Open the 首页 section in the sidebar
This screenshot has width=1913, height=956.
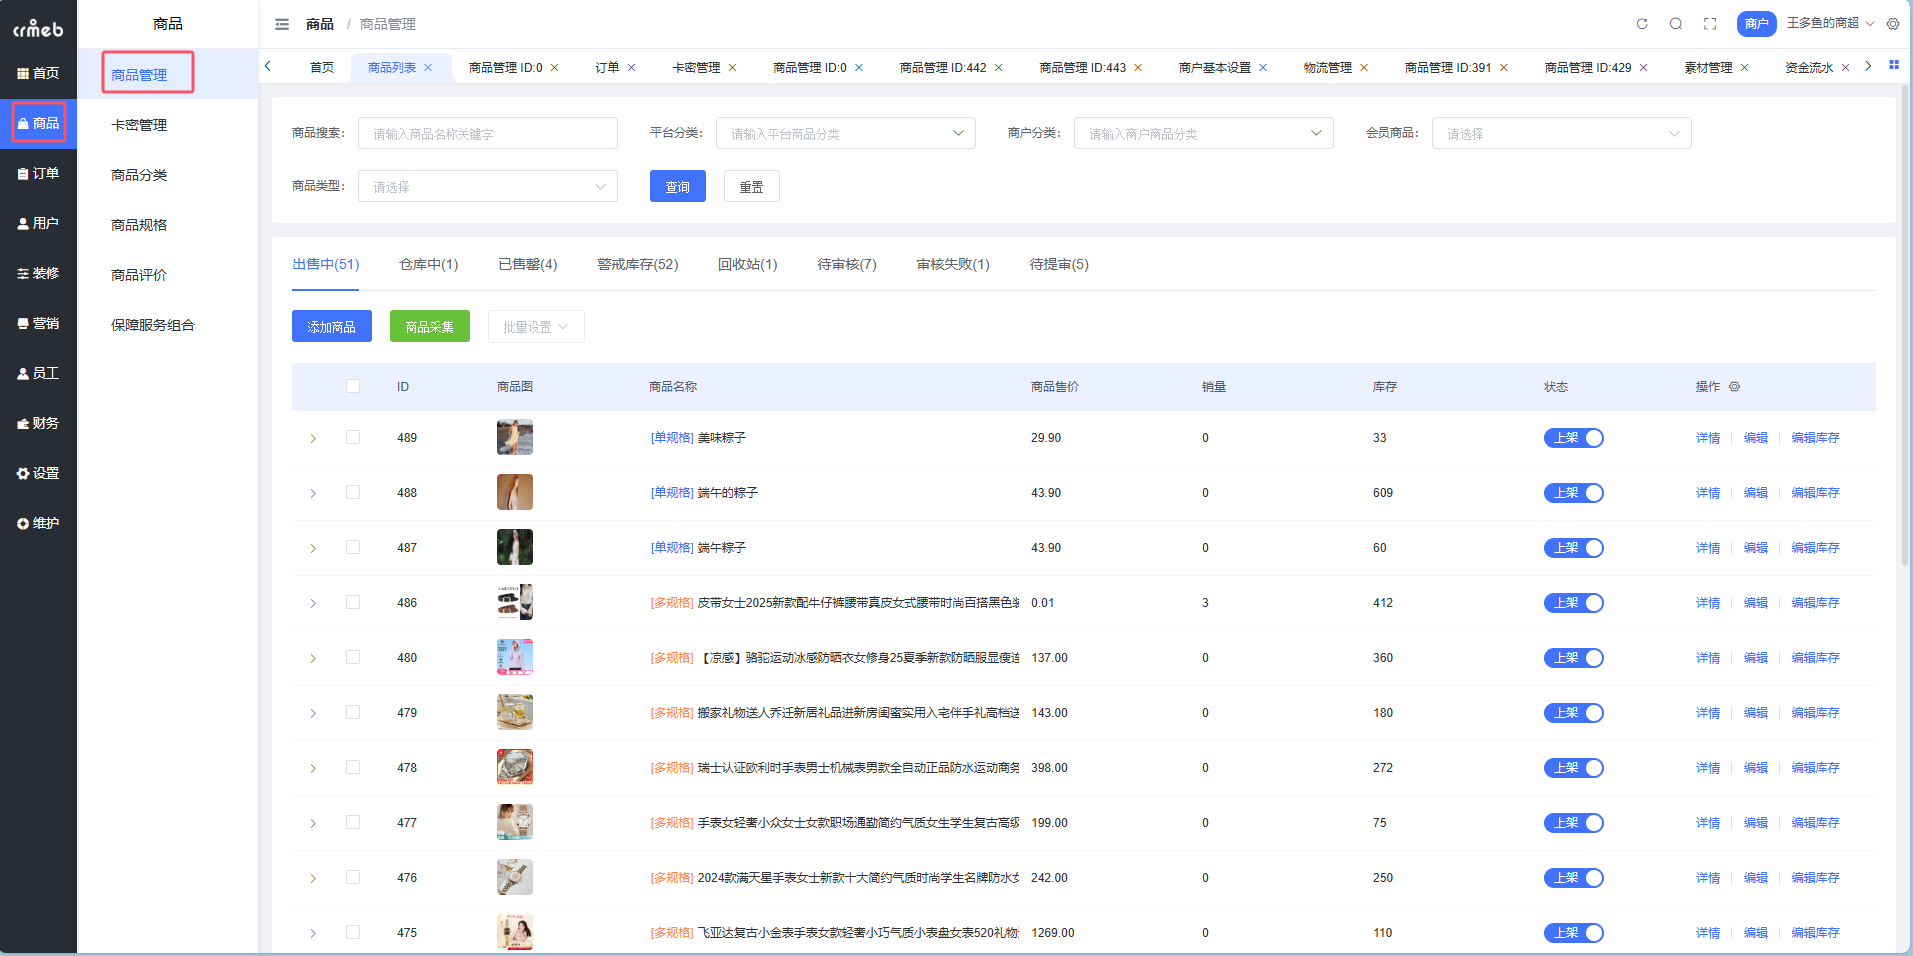(38, 72)
